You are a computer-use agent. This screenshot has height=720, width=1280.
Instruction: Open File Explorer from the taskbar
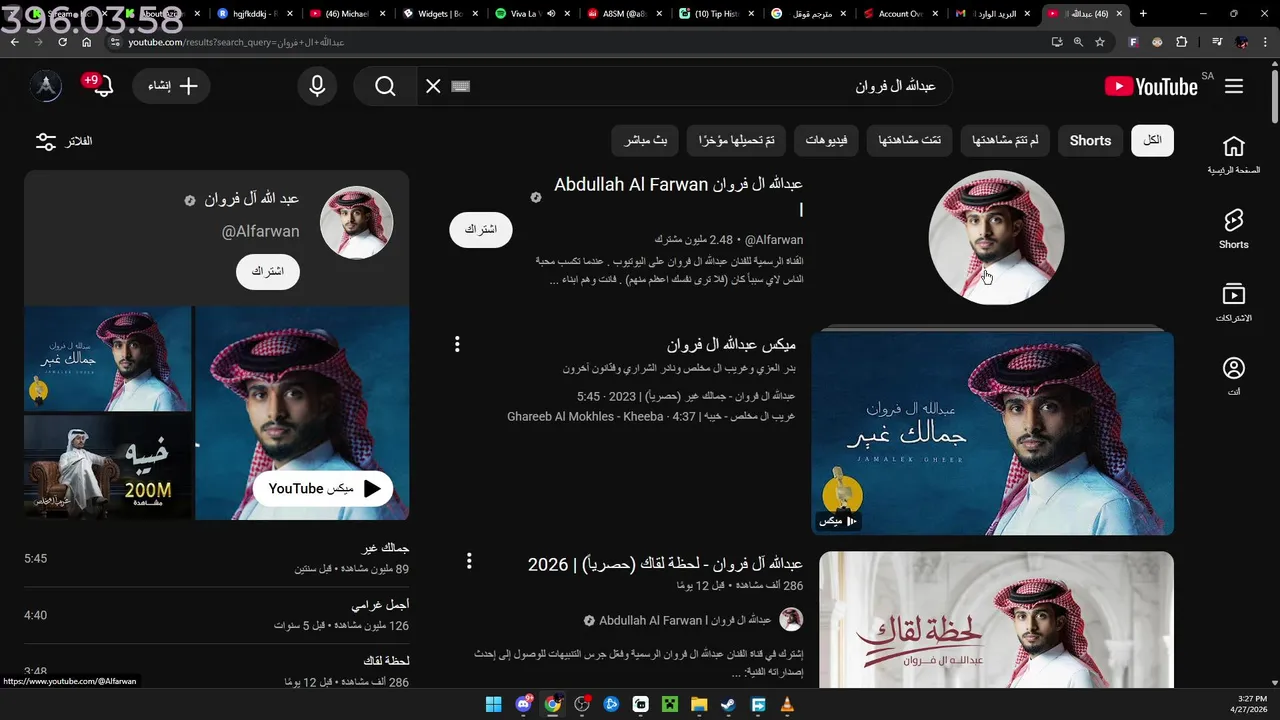[699, 704]
